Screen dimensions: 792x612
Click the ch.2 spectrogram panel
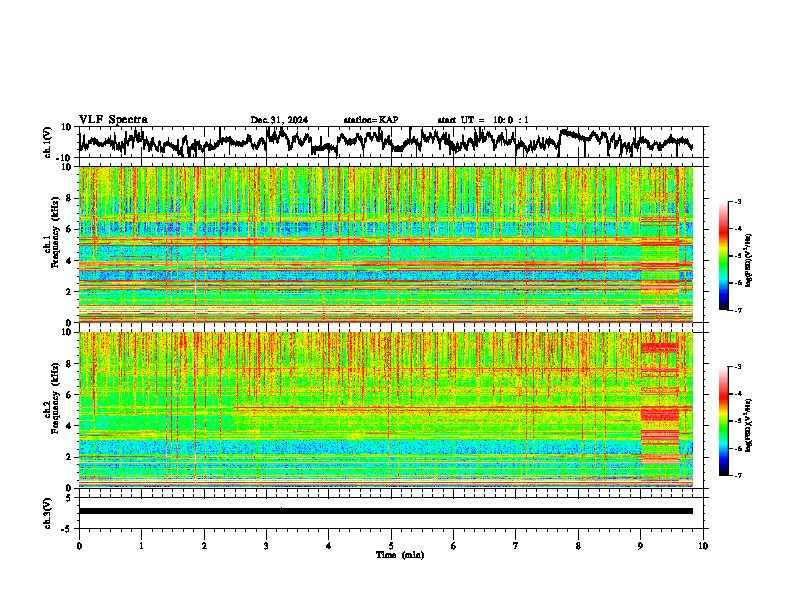385,410
